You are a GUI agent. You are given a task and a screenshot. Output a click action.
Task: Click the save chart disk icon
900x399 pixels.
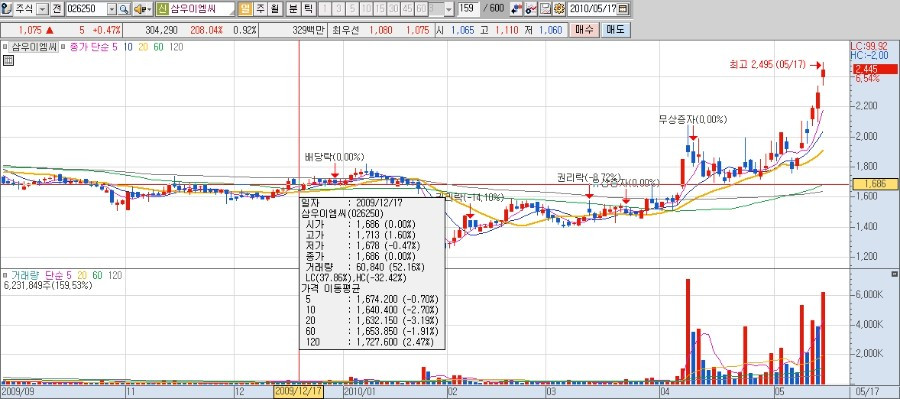[x=546, y=9]
